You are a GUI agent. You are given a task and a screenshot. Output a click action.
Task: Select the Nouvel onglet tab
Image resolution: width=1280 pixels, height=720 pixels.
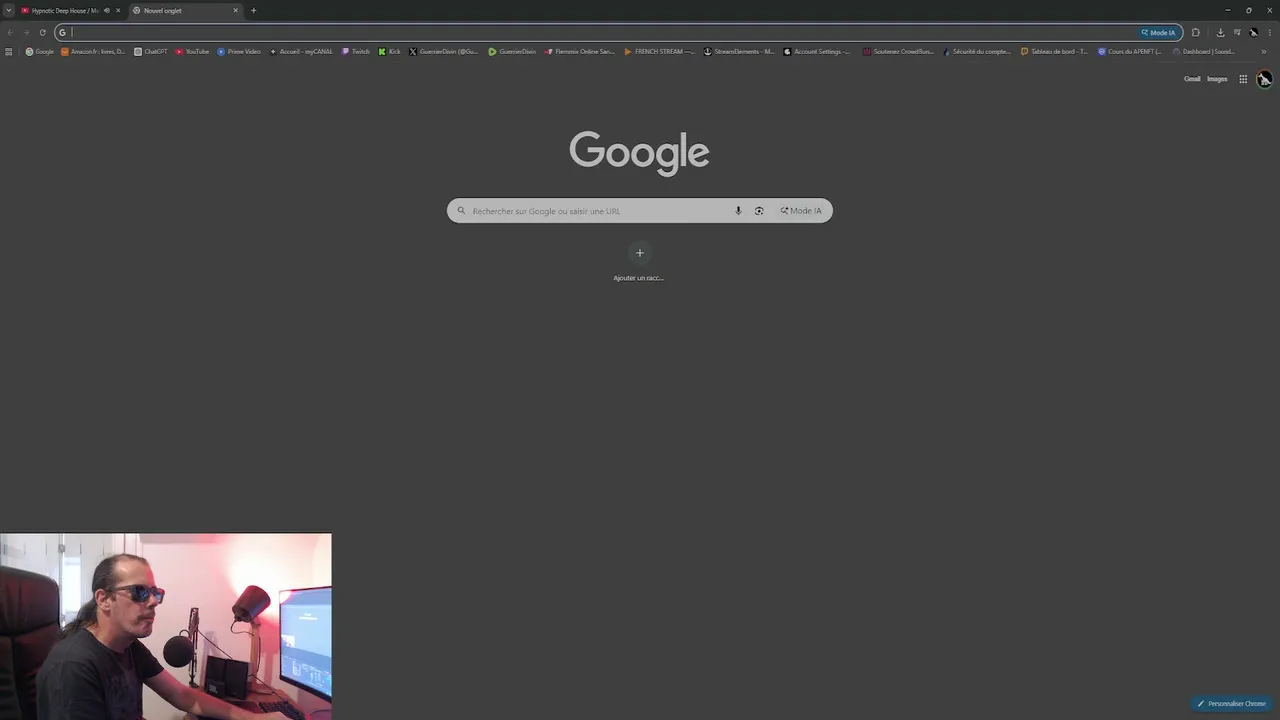[x=185, y=10]
